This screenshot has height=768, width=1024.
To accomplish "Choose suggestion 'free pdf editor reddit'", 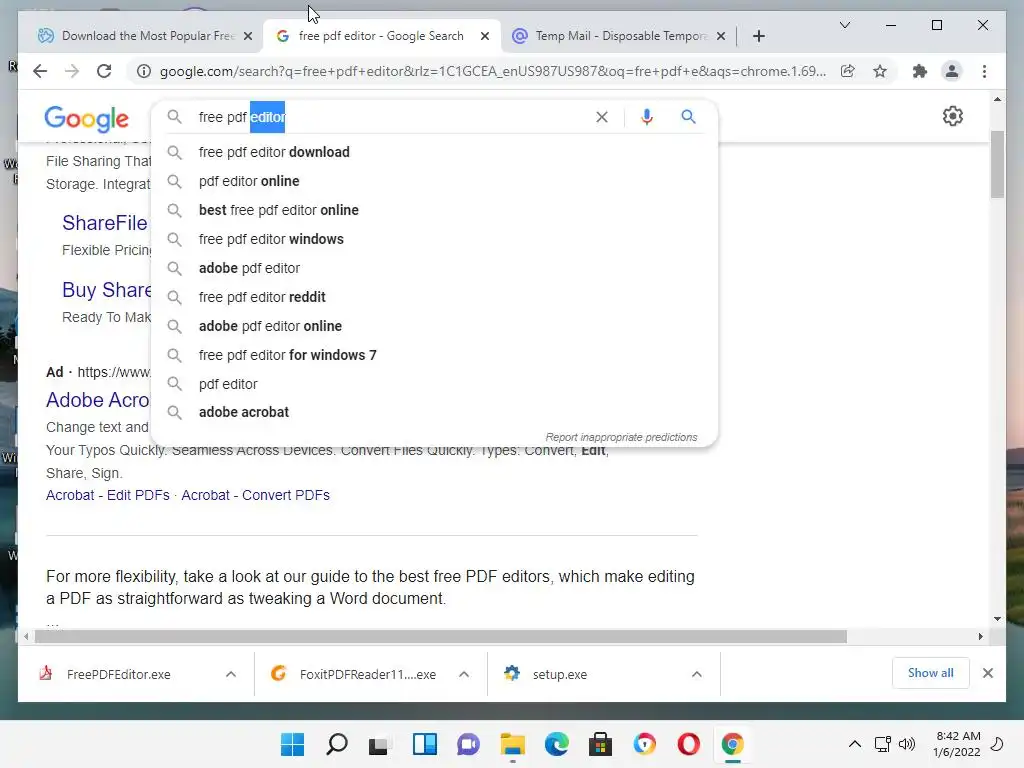I will coord(434,297).
